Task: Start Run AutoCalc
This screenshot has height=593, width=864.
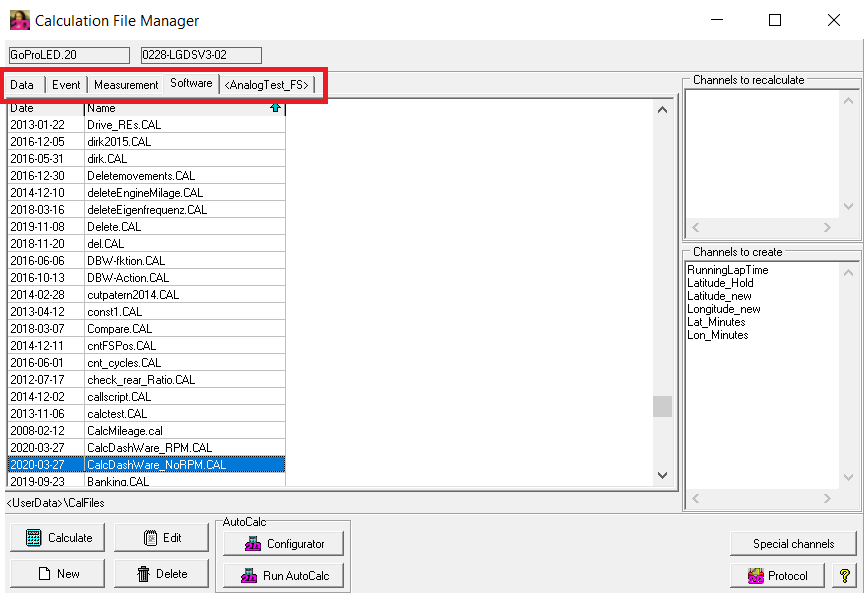Action: (x=283, y=576)
